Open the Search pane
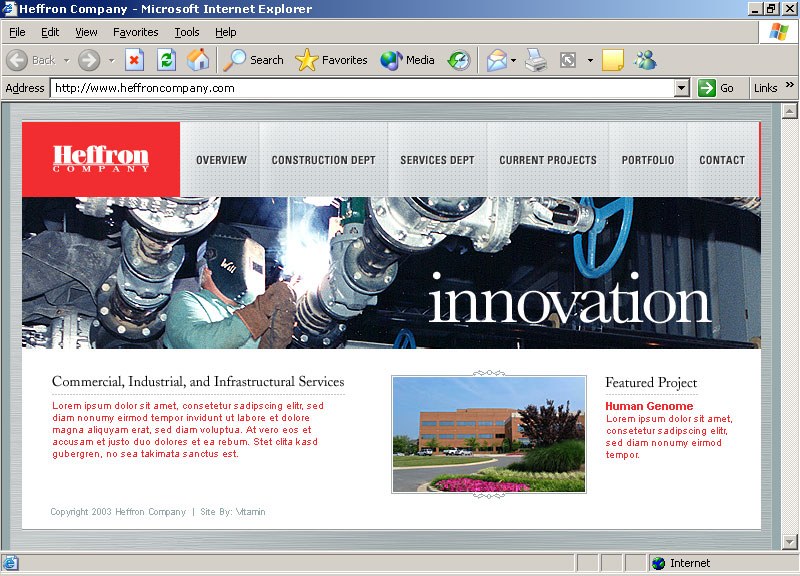This screenshot has height=576, width=800. click(254, 60)
